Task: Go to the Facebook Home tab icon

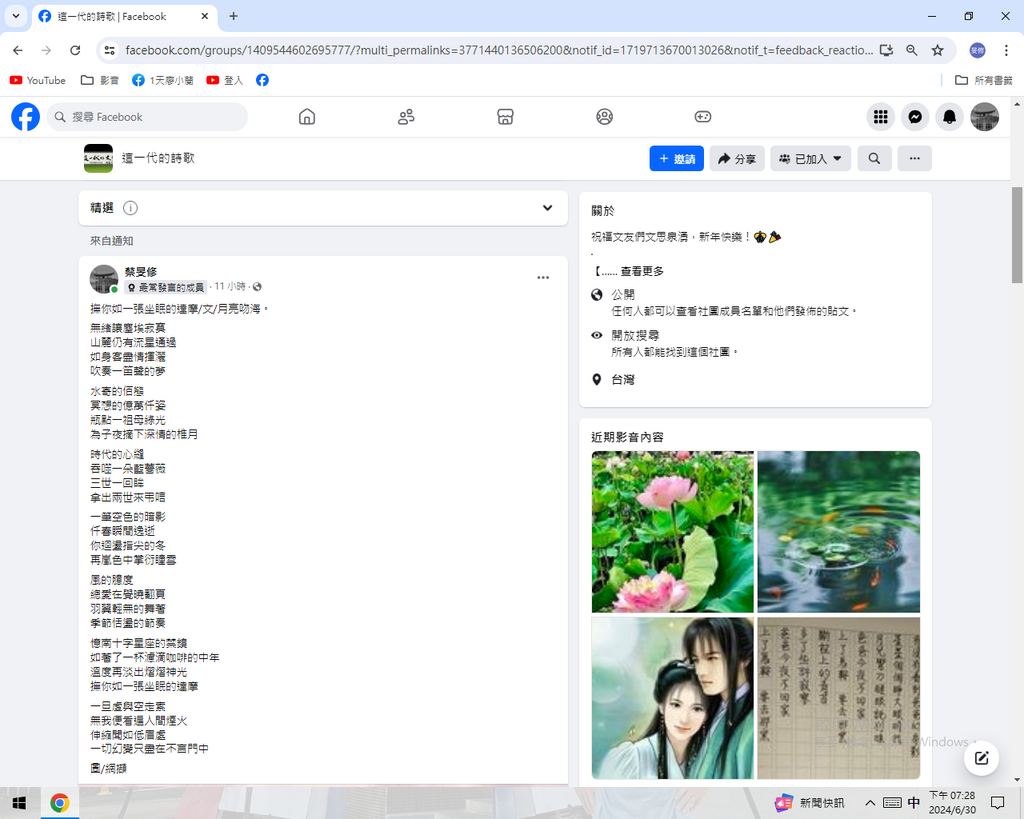Action: point(307,117)
